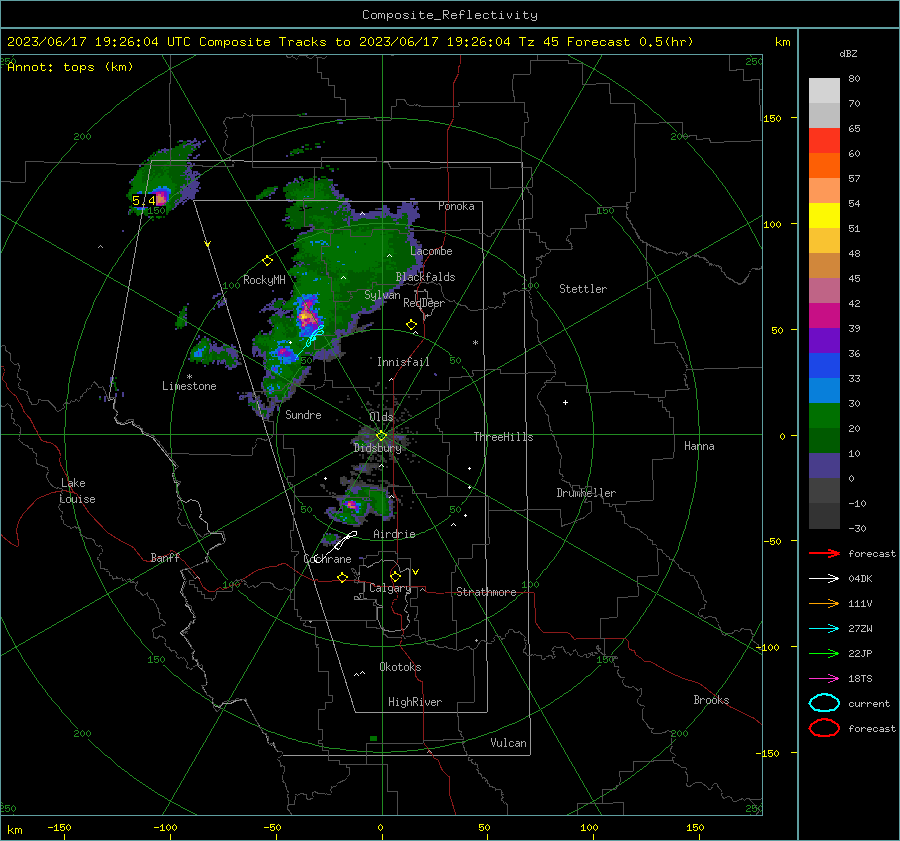Select the Lake Louise label
900x841 pixels.
click(x=77, y=491)
